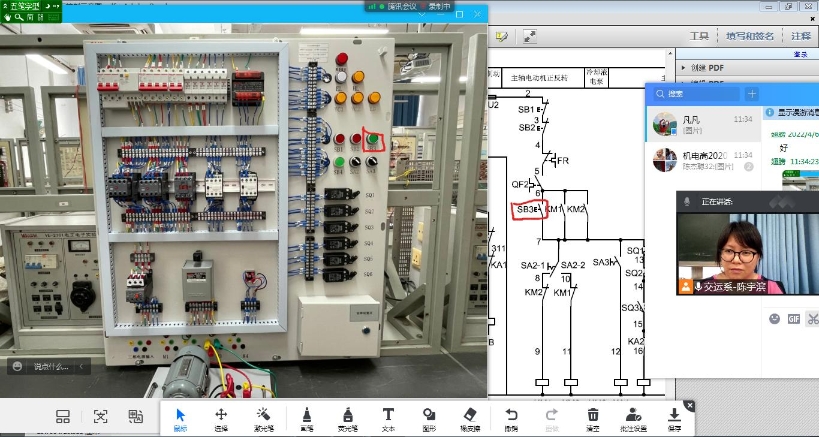Select the shape (图形) annotation tool
The width and height of the screenshot is (819, 437).
tap(429, 418)
